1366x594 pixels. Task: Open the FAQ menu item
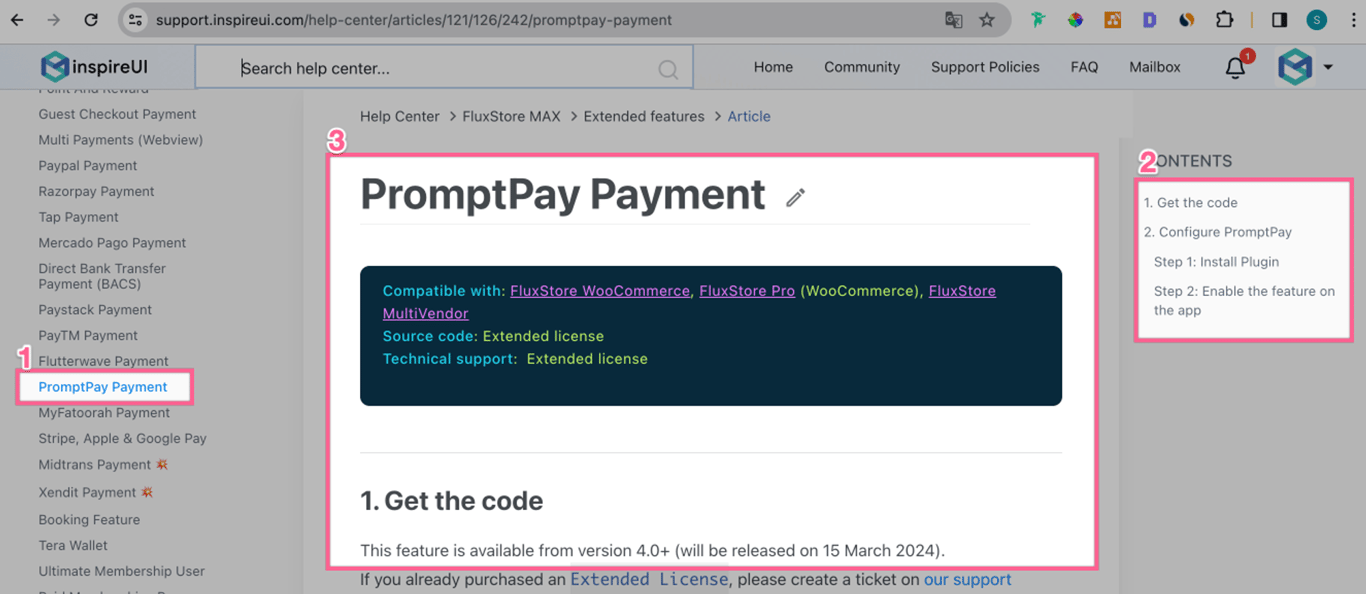[1084, 67]
